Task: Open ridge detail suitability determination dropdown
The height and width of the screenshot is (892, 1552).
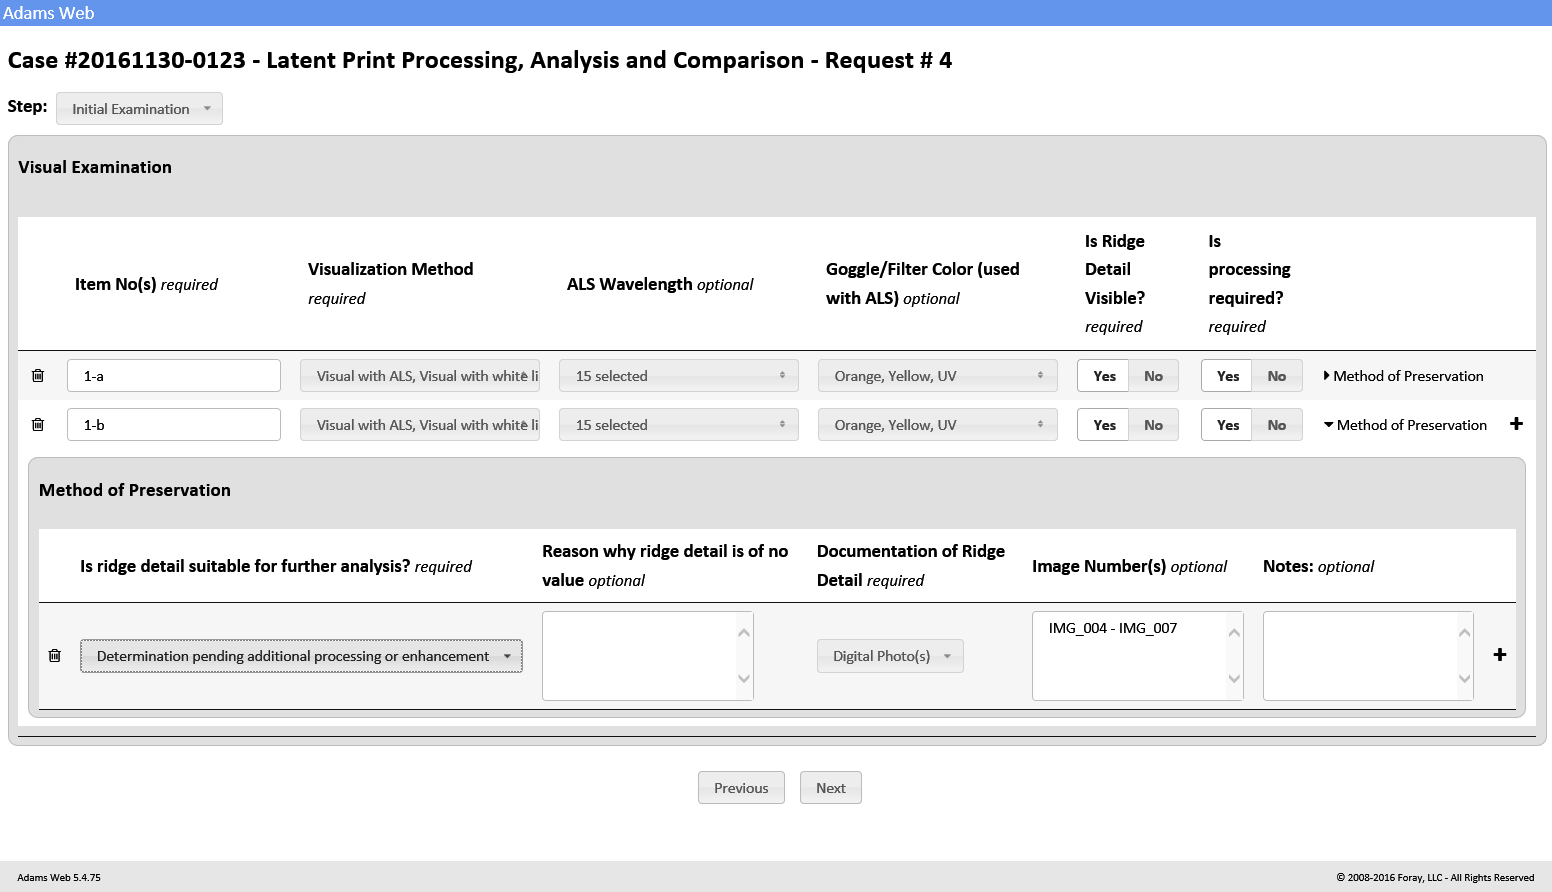Action: point(301,656)
